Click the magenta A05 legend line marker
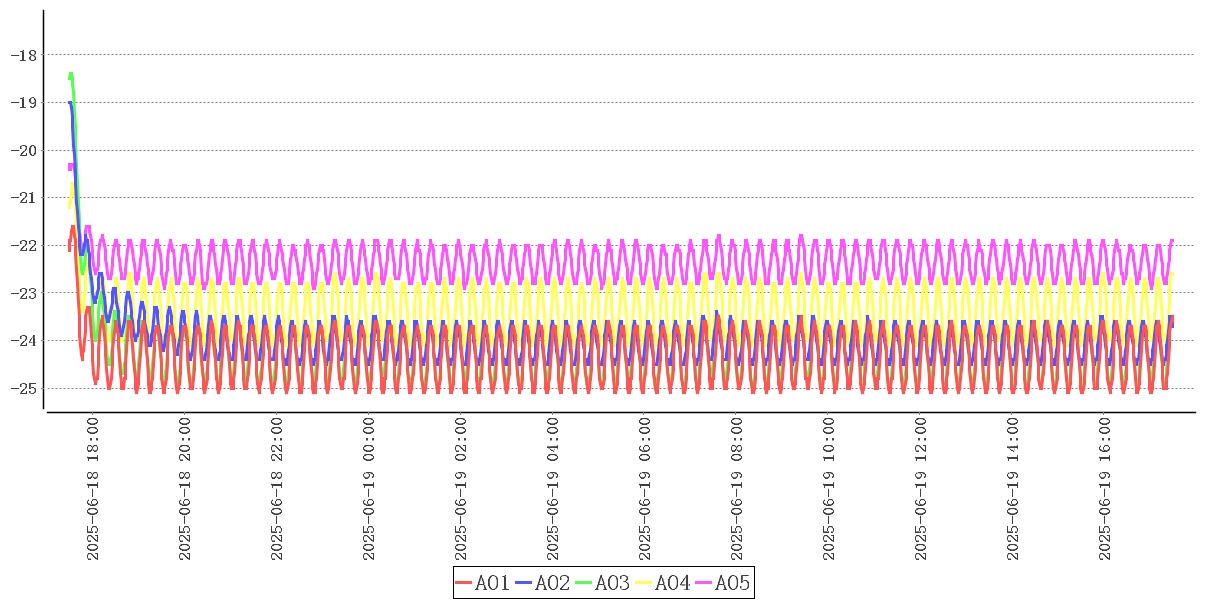 click(704, 583)
